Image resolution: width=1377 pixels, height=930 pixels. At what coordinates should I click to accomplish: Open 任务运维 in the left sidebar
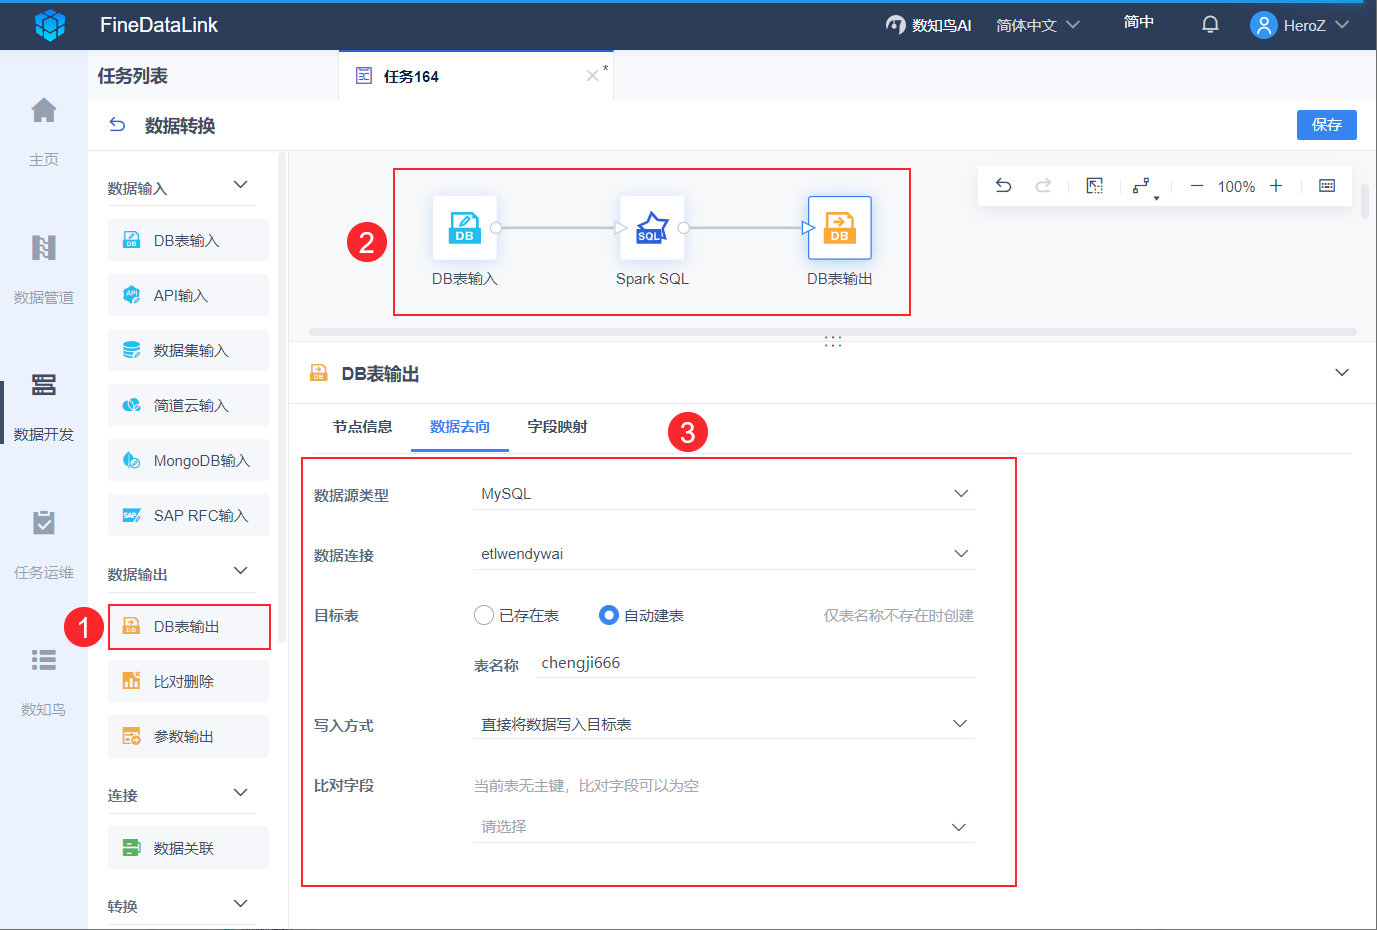(43, 543)
